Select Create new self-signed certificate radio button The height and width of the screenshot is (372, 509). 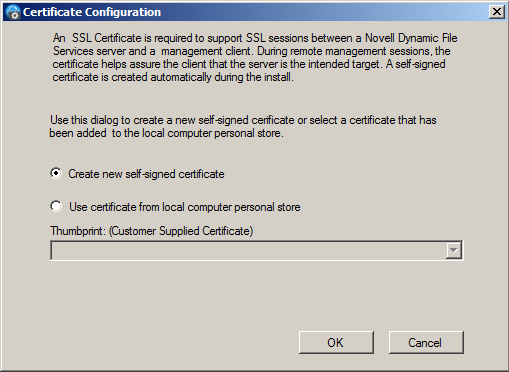[x=56, y=173]
